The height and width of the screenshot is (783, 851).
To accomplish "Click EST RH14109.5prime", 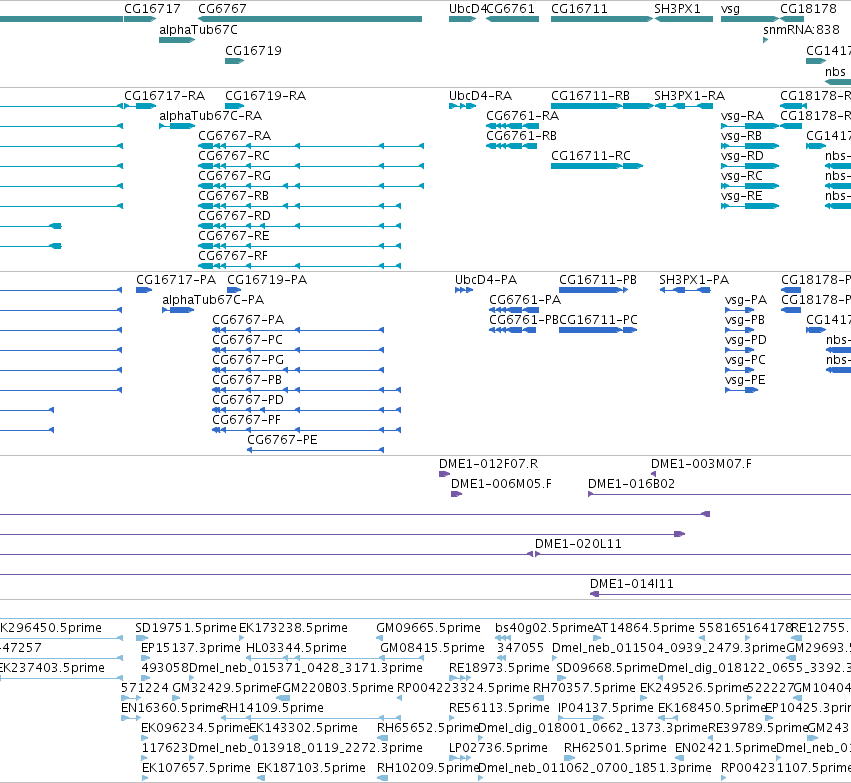I will [272, 708].
